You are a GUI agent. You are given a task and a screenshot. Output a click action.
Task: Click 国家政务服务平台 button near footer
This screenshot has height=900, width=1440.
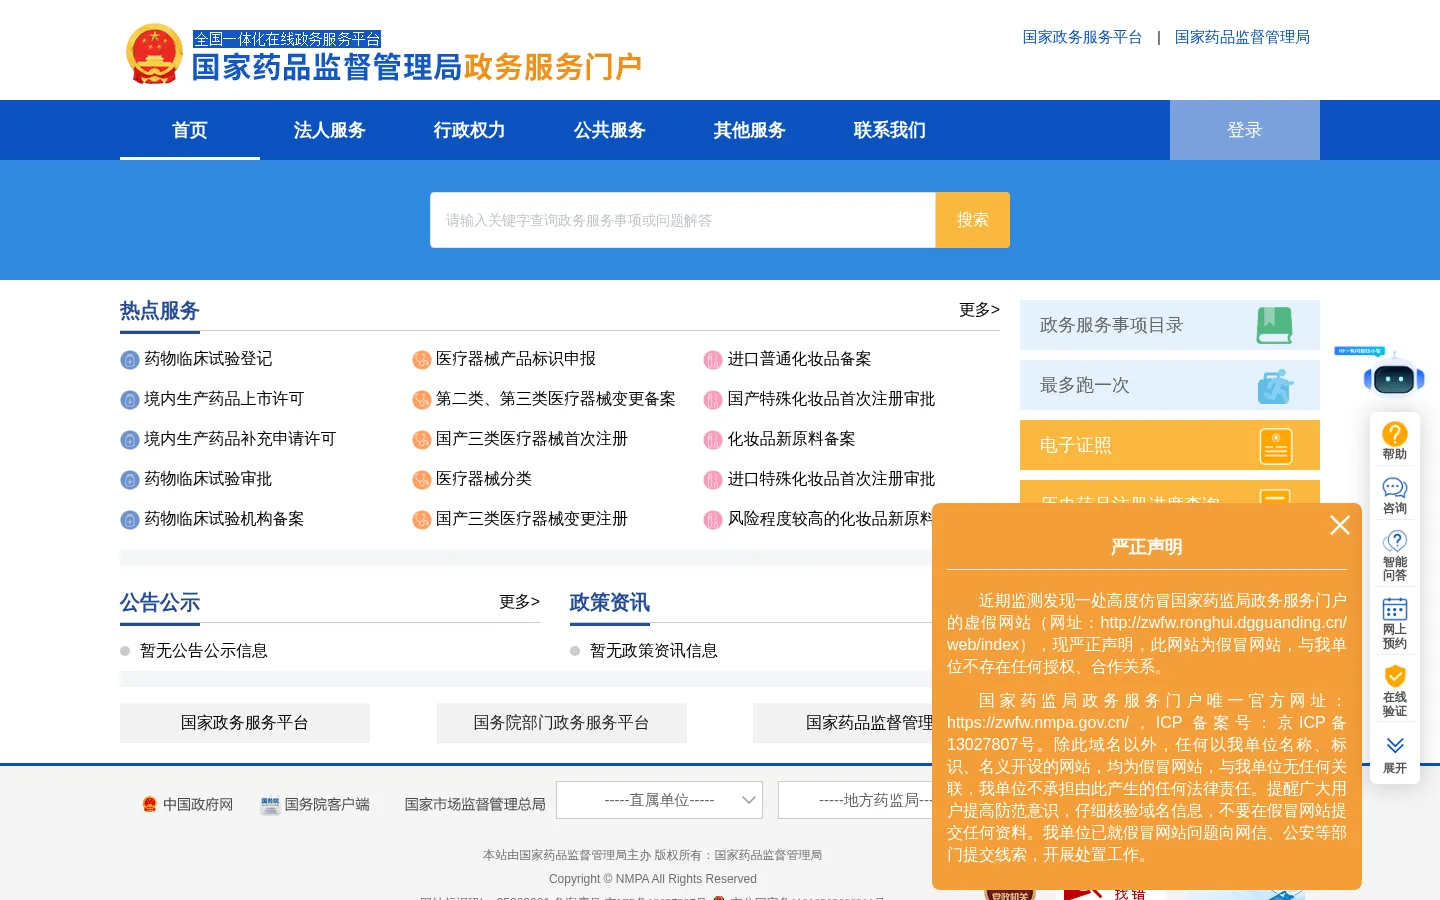point(245,723)
